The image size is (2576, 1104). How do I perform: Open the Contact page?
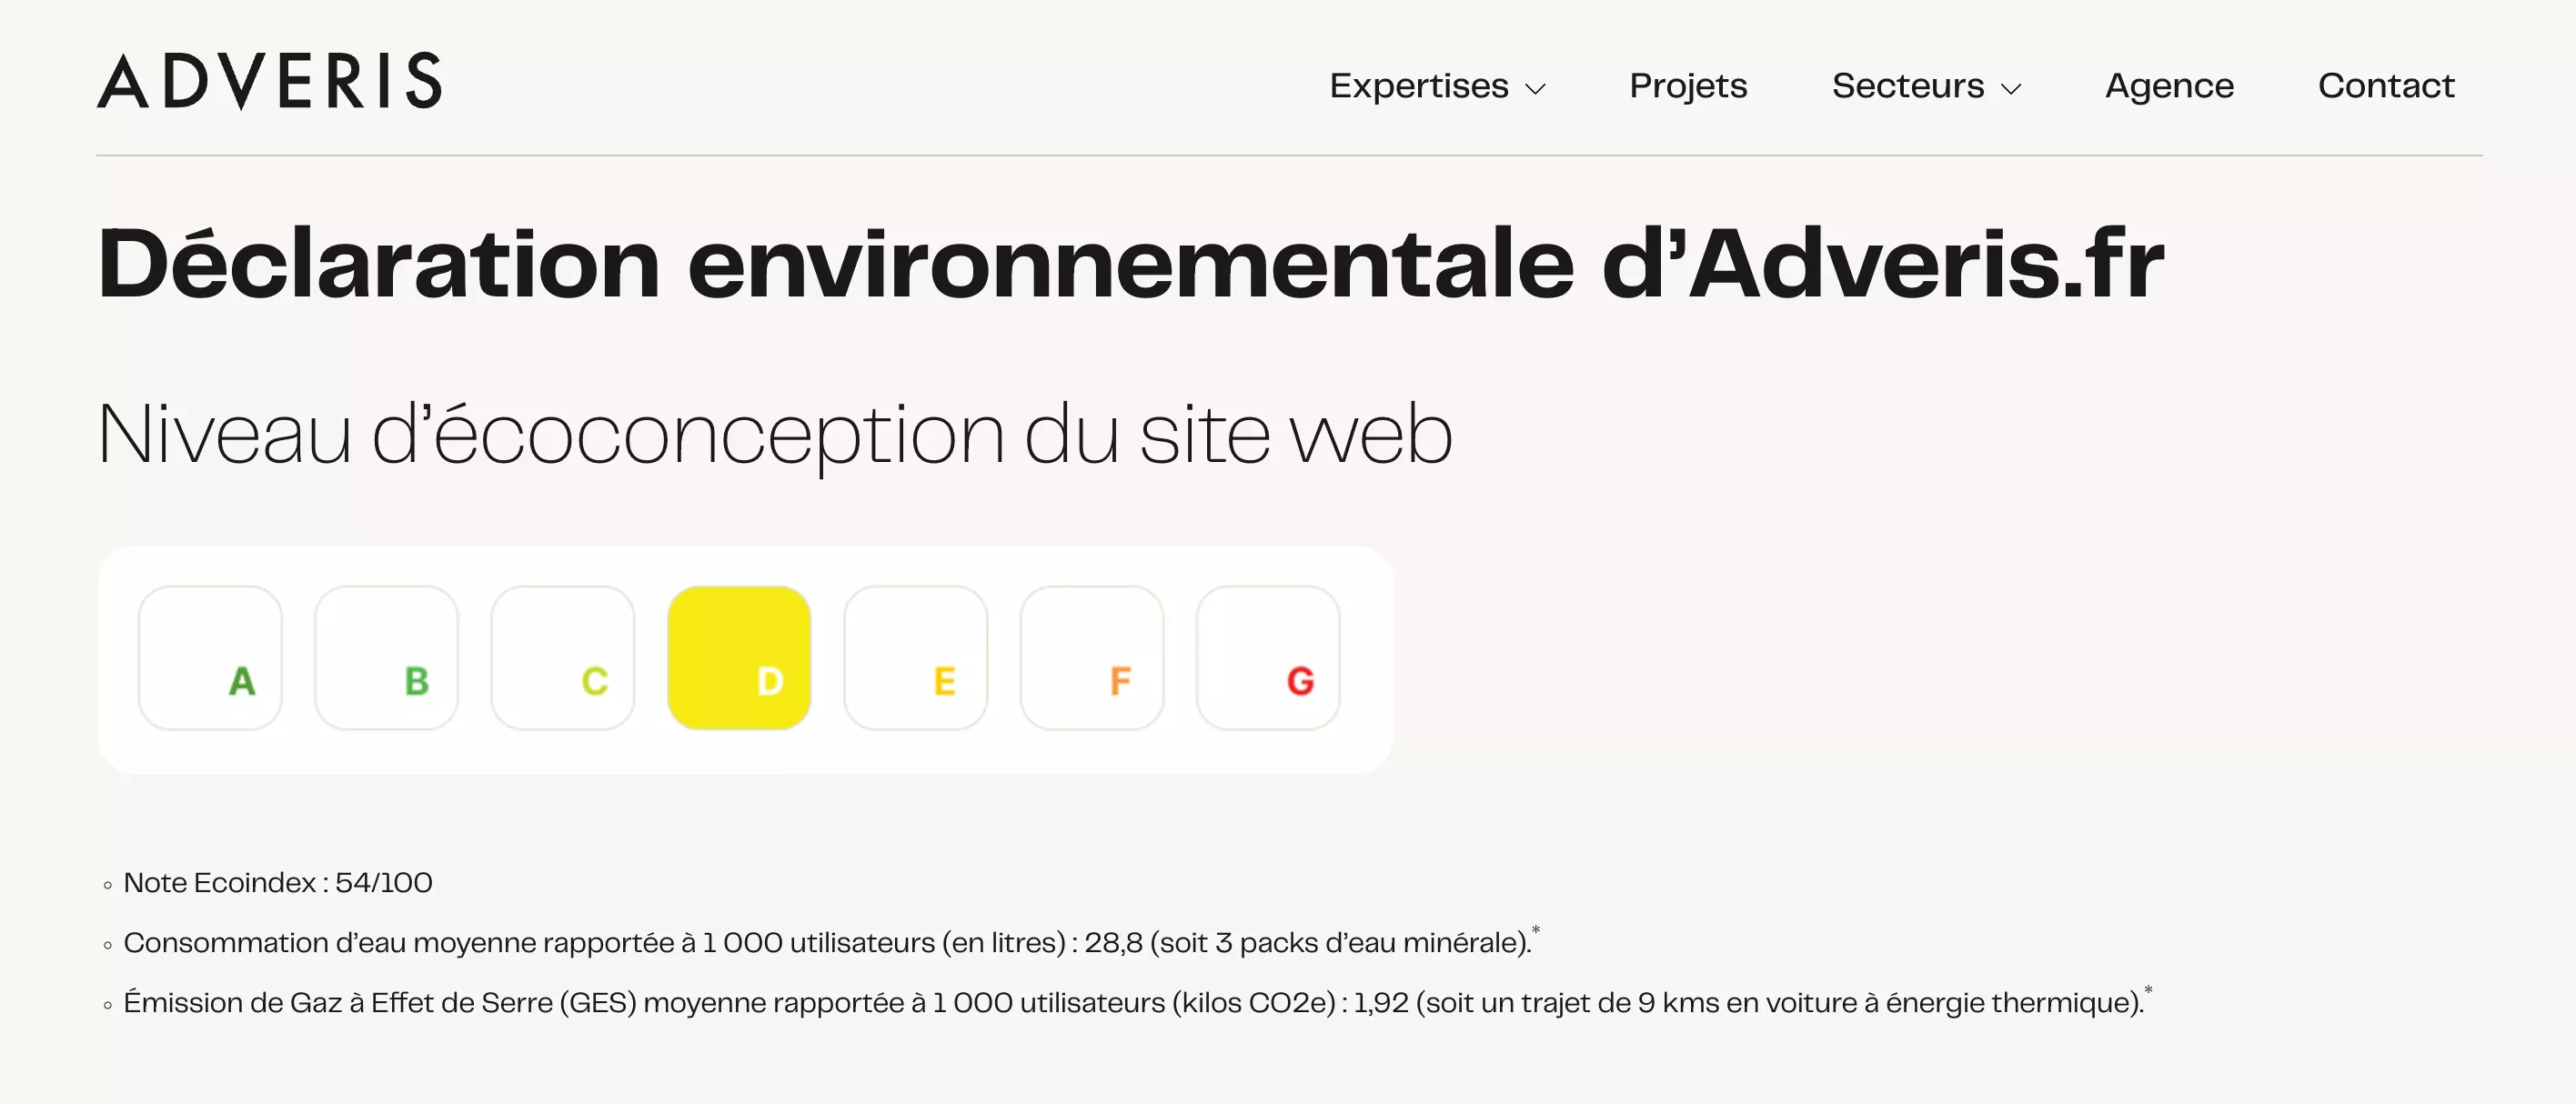point(2386,86)
